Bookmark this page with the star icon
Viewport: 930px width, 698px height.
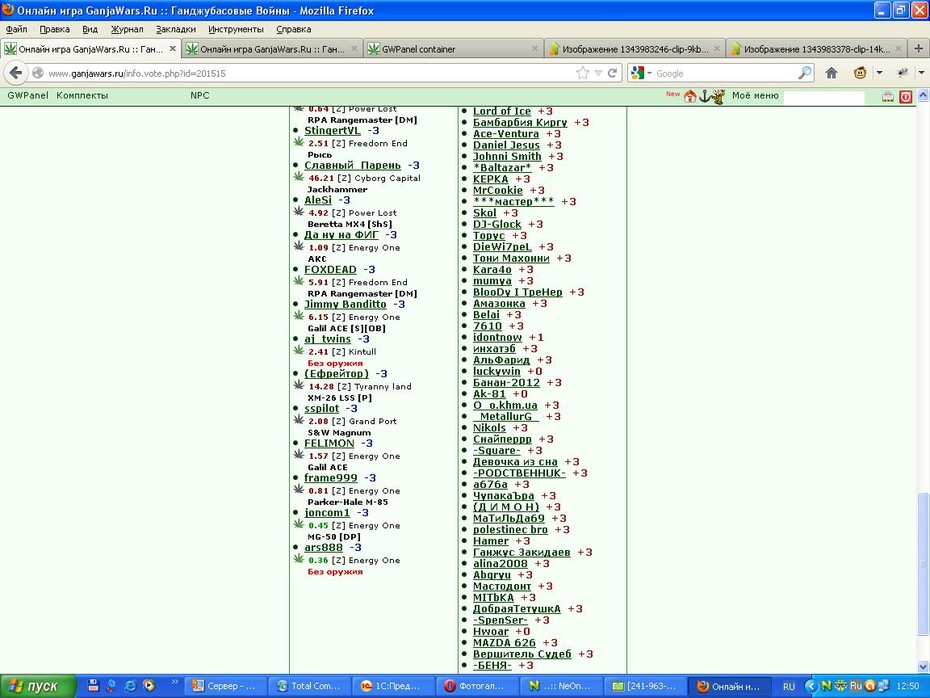582,73
